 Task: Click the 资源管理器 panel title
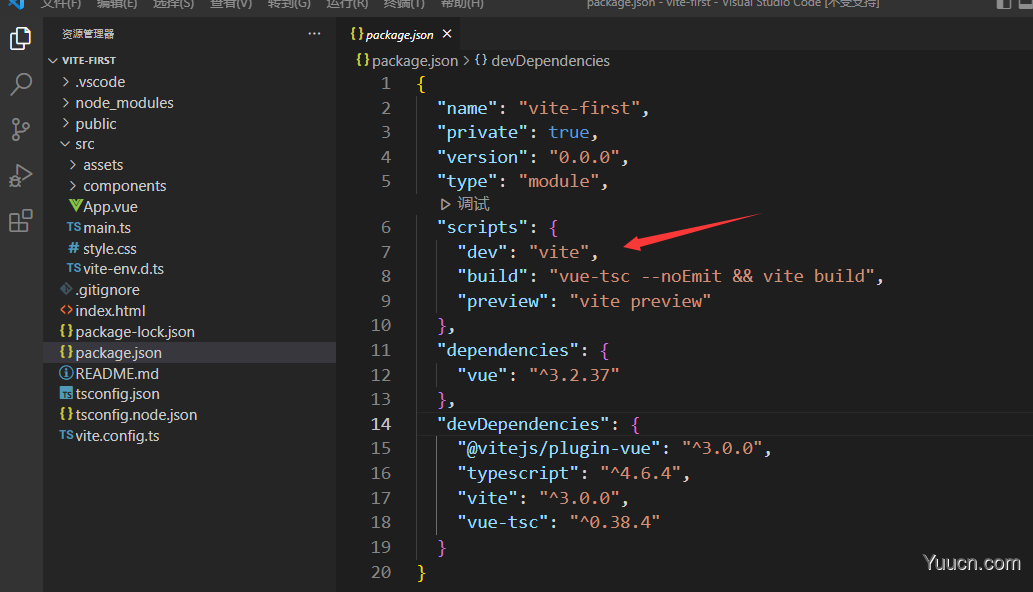pyautogui.click(x=88, y=34)
